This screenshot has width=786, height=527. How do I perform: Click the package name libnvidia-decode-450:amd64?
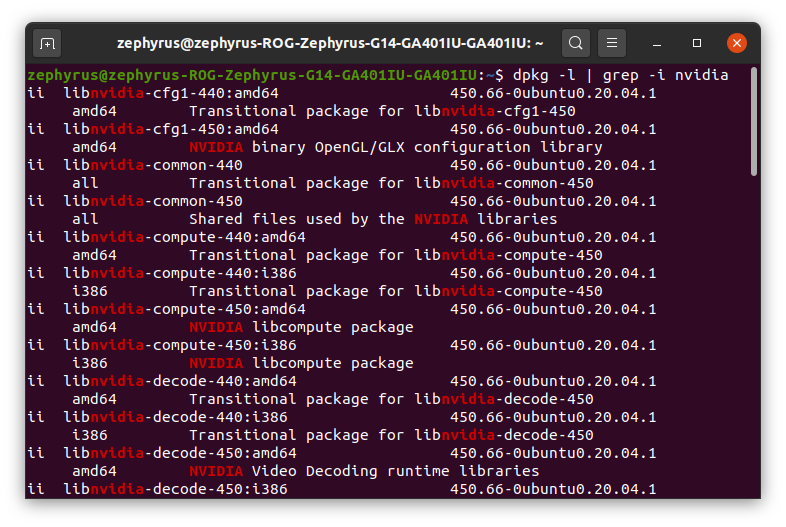180,454
